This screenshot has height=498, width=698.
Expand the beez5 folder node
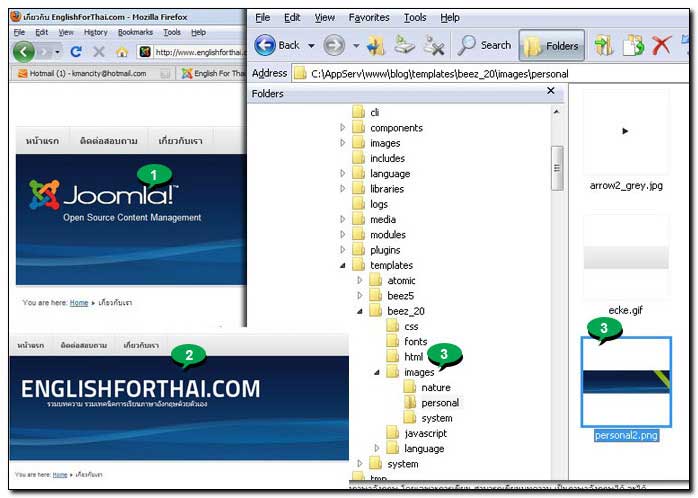[x=360, y=296]
